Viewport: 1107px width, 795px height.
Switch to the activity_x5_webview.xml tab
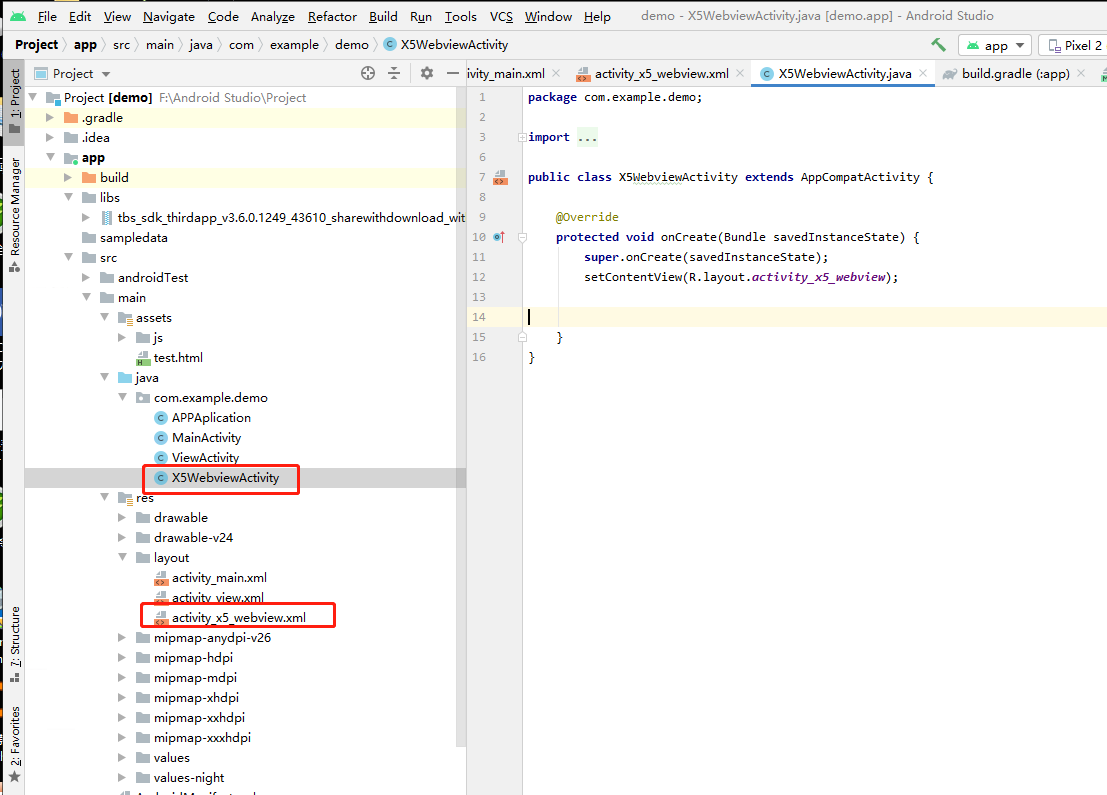tap(660, 73)
